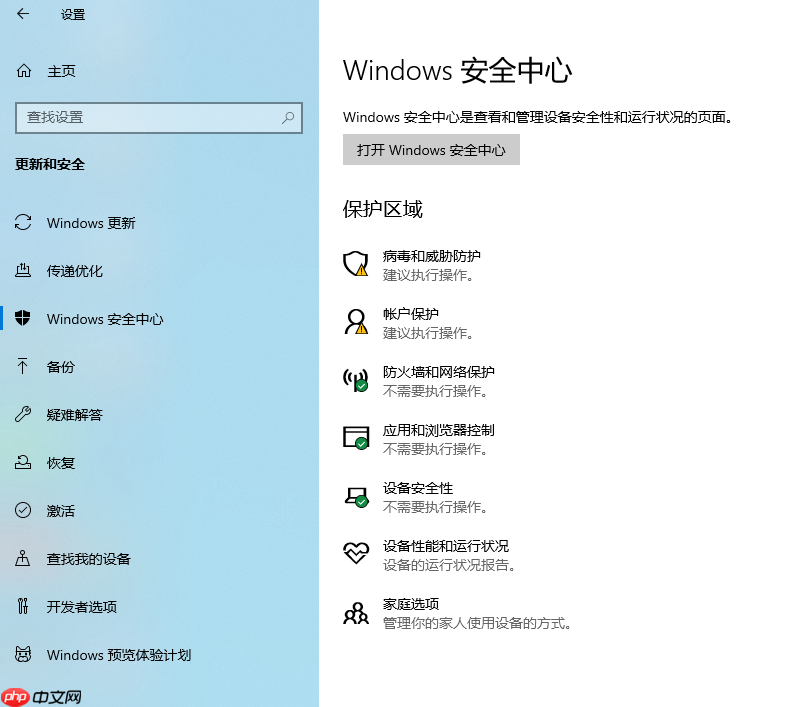801x707 pixels.
Task: Click the 设置 window title text
Action: [x=73, y=14]
